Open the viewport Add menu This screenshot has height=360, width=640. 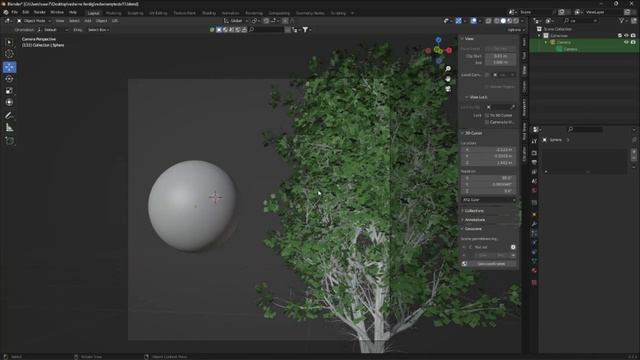87,20
